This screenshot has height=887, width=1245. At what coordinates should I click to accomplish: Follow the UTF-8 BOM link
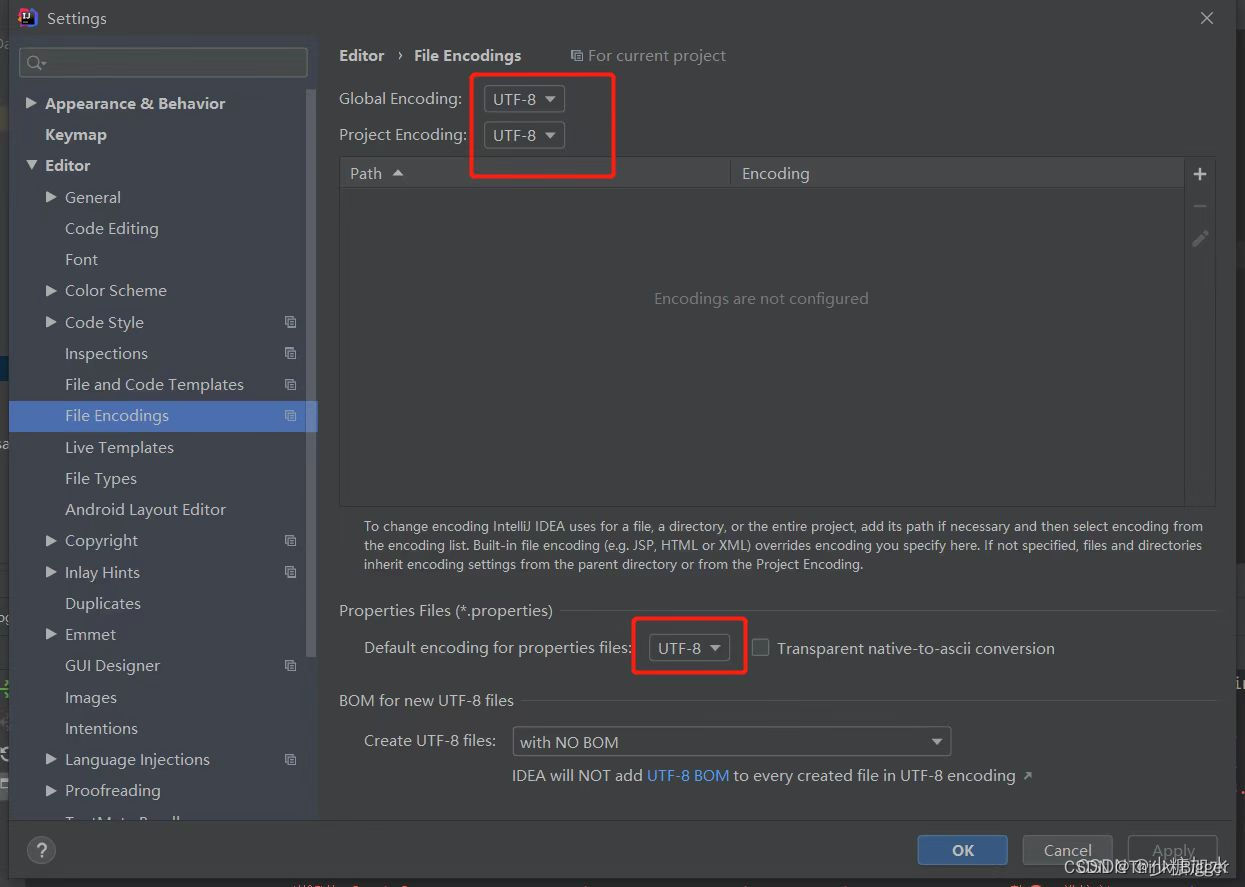coord(688,774)
